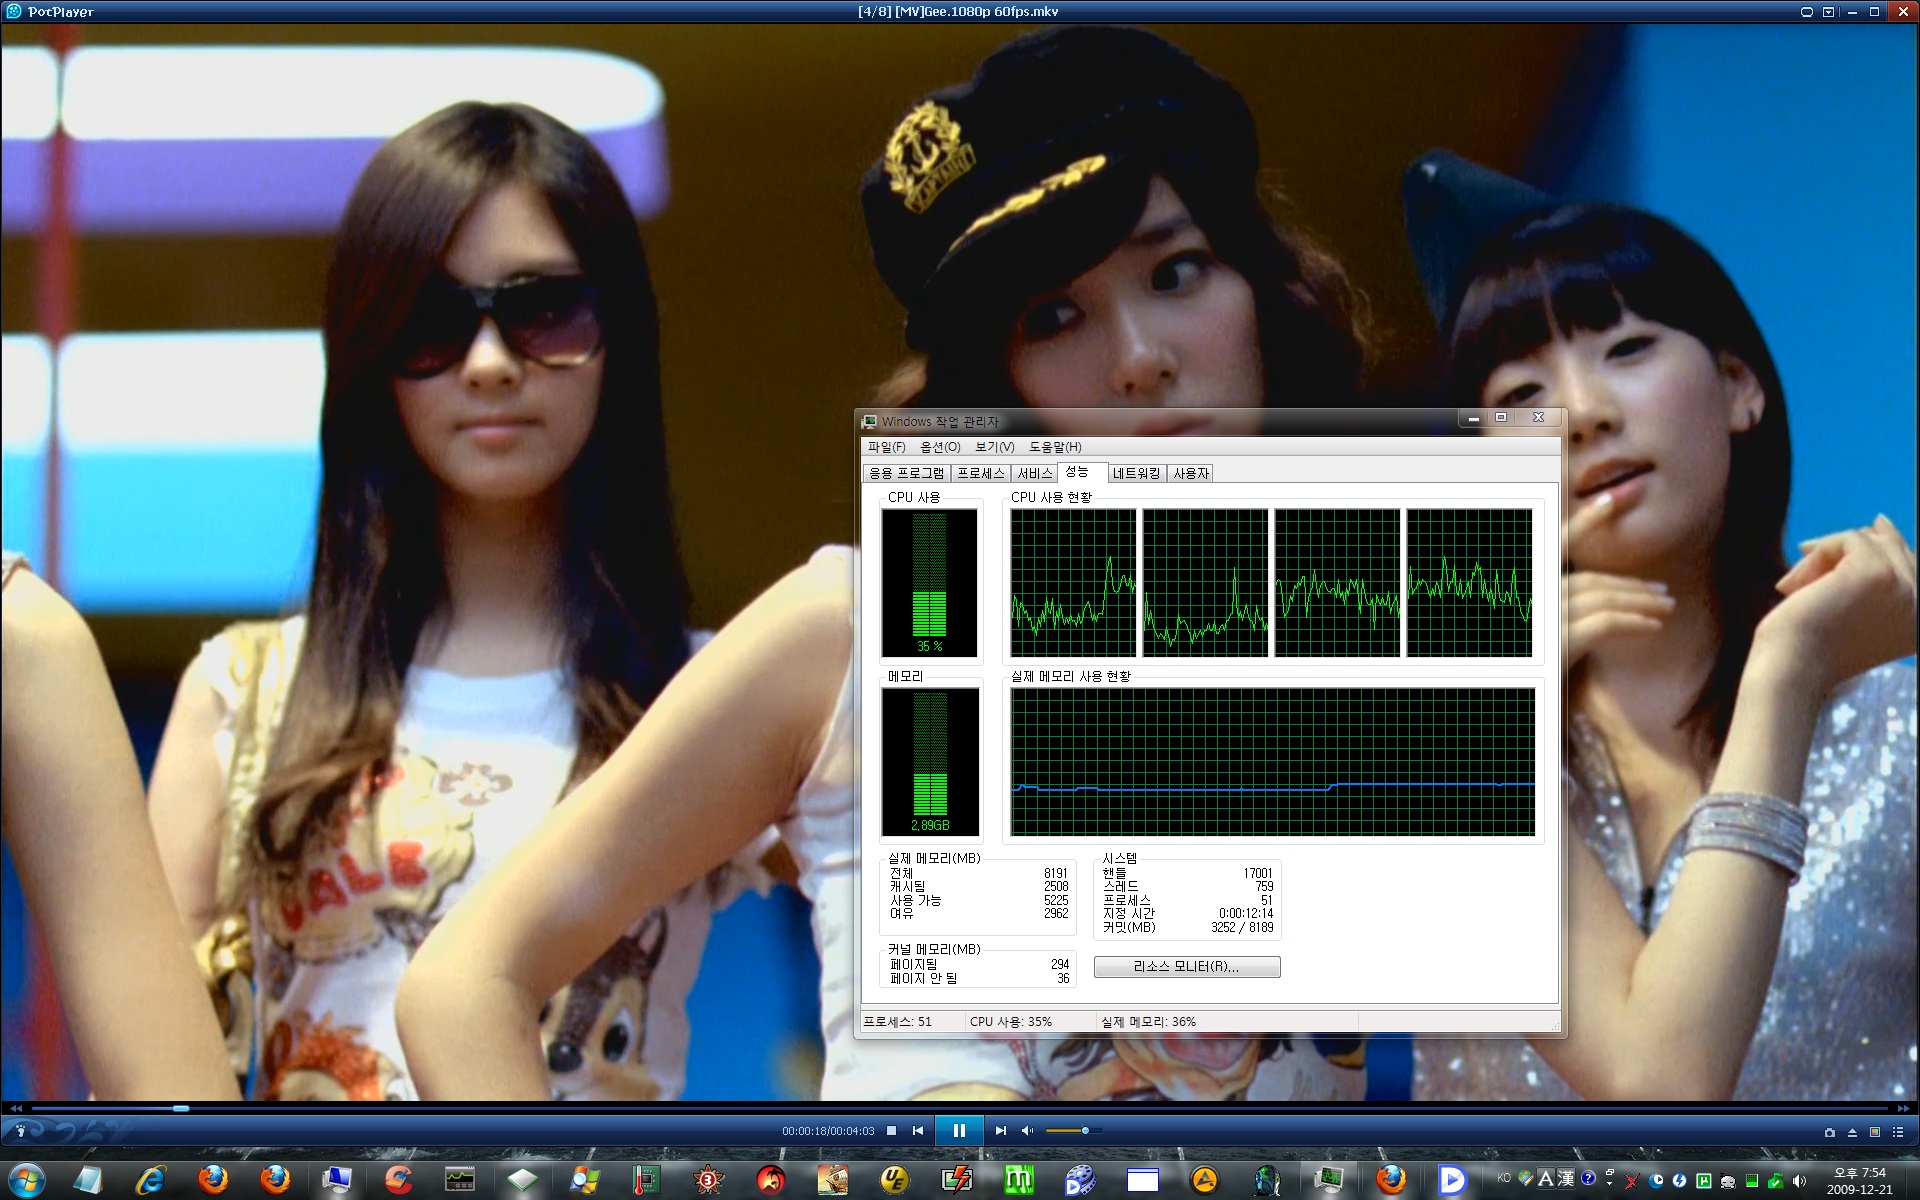Skip to the next track
This screenshot has height=1200, width=1920.
tap(1000, 1131)
